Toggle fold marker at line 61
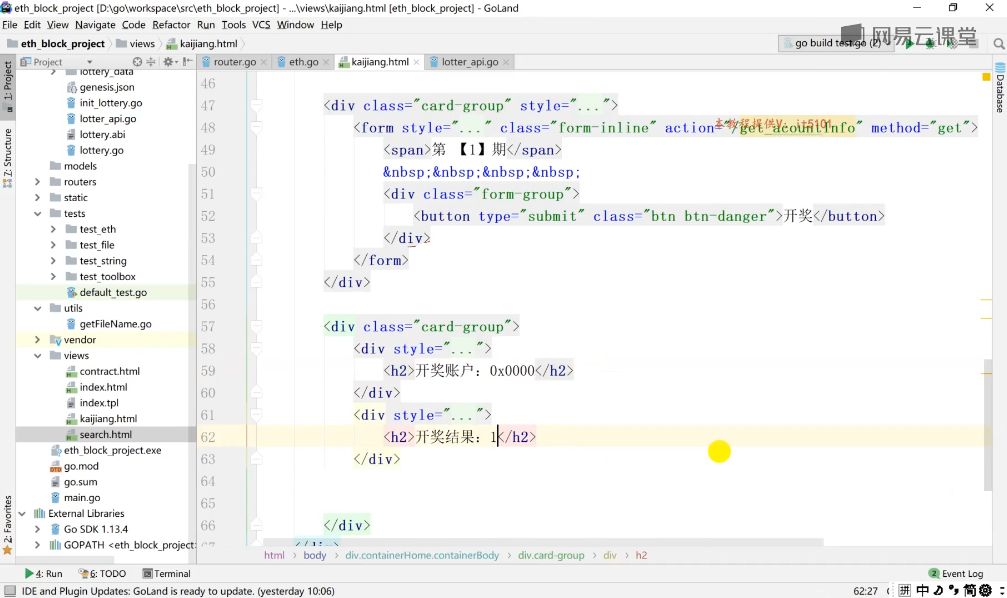The image size is (1007, 598). pyautogui.click(x=256, y=415)
